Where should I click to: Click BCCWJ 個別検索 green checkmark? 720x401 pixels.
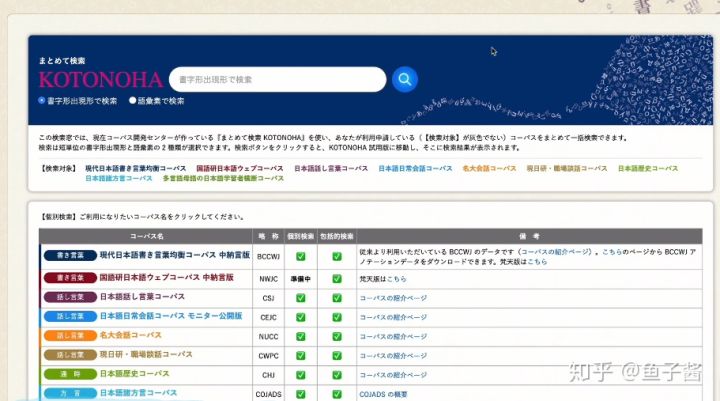pyautogui.click(x=301, y=256)
